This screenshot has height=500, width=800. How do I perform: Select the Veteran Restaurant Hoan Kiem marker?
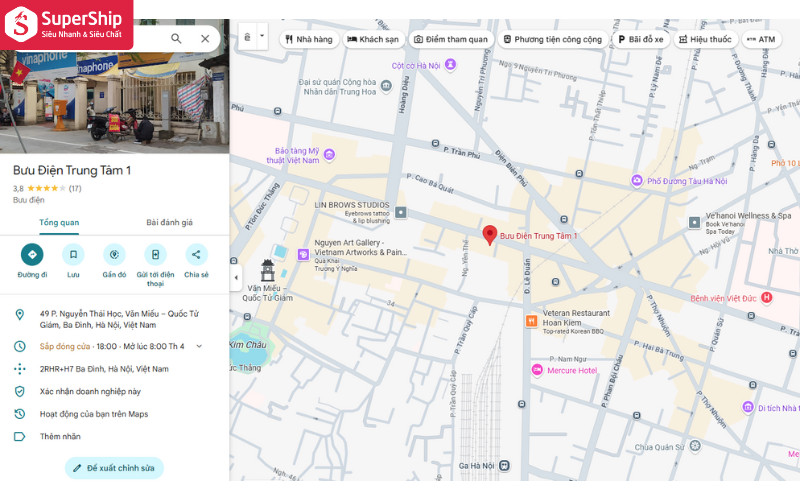coord(532,321)
